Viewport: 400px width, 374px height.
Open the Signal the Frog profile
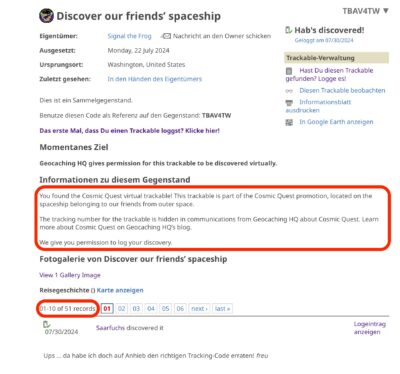pos(129,36)
